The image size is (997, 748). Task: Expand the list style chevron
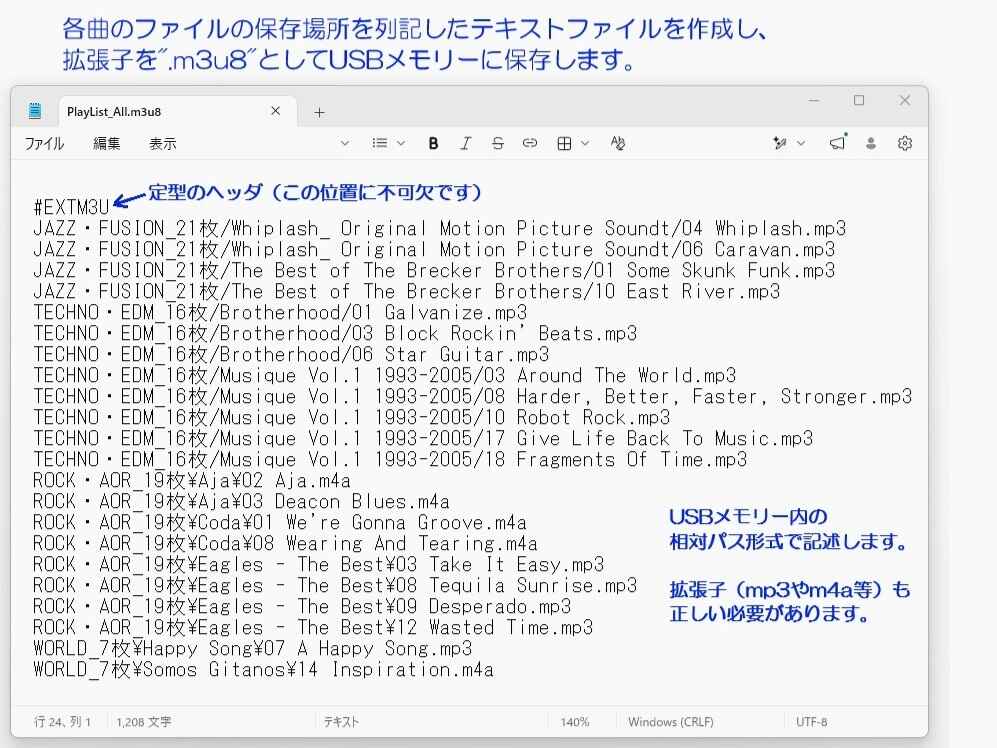[401, 144]
